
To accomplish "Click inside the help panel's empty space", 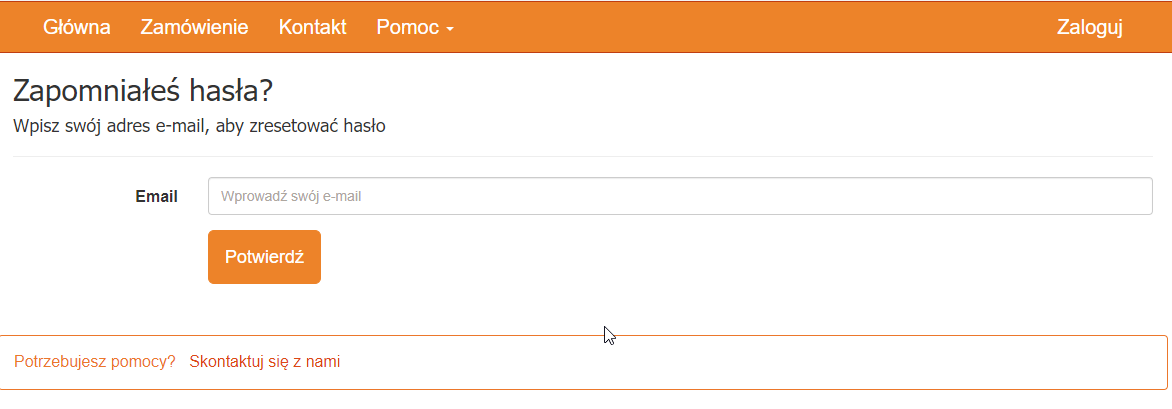I will coord(750,362).
